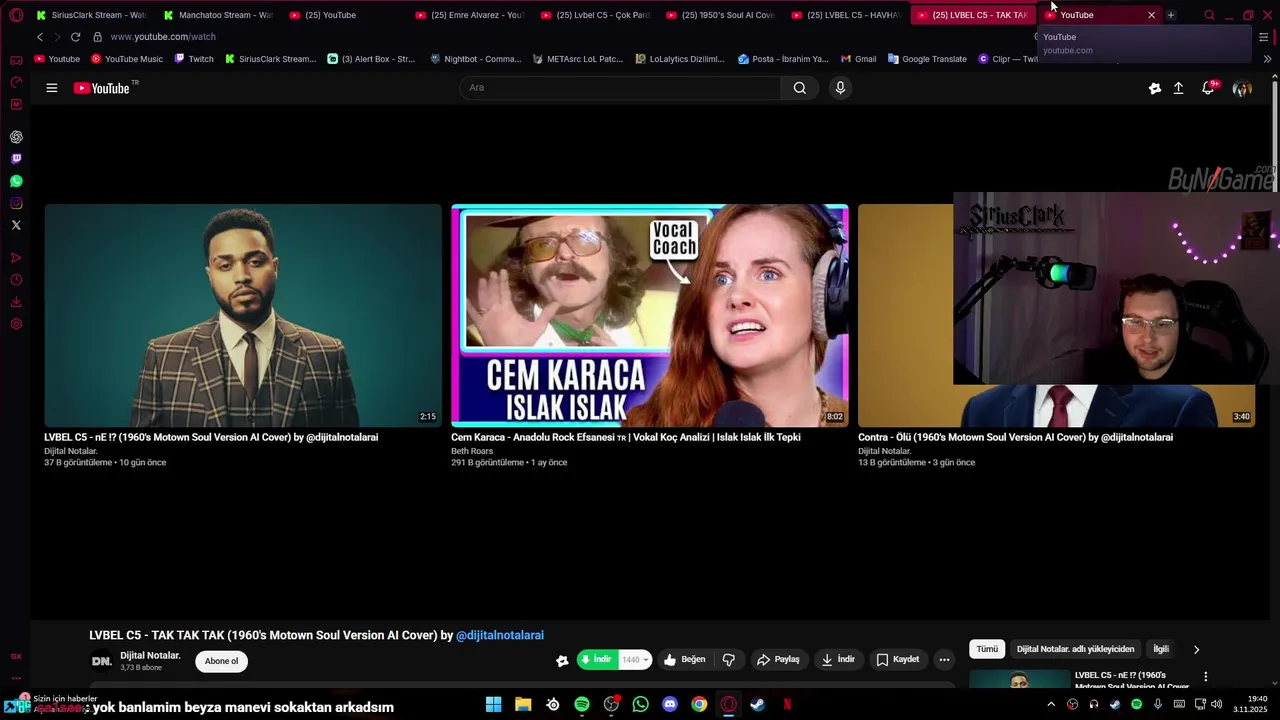
Task: Select the Tümü filter chip
Action: 987,649
